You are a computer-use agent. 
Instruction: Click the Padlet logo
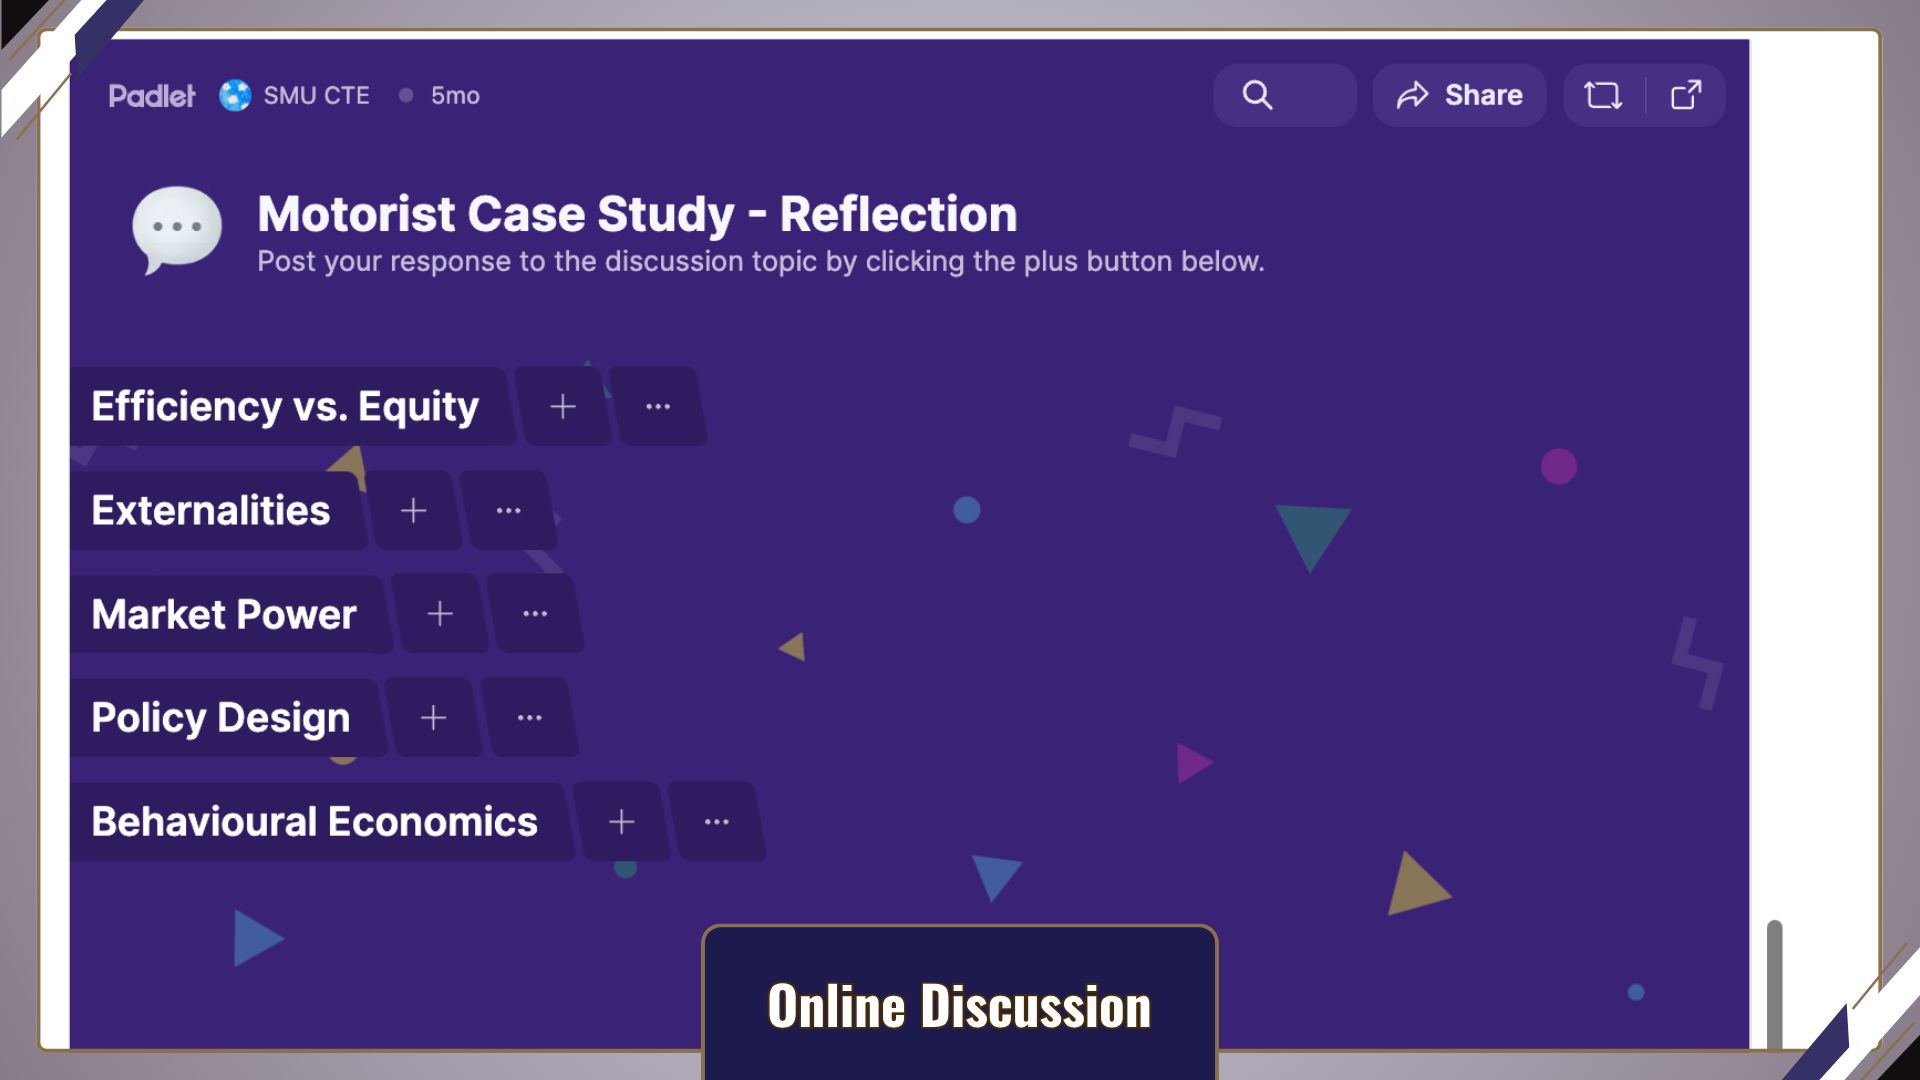point(152,96)
